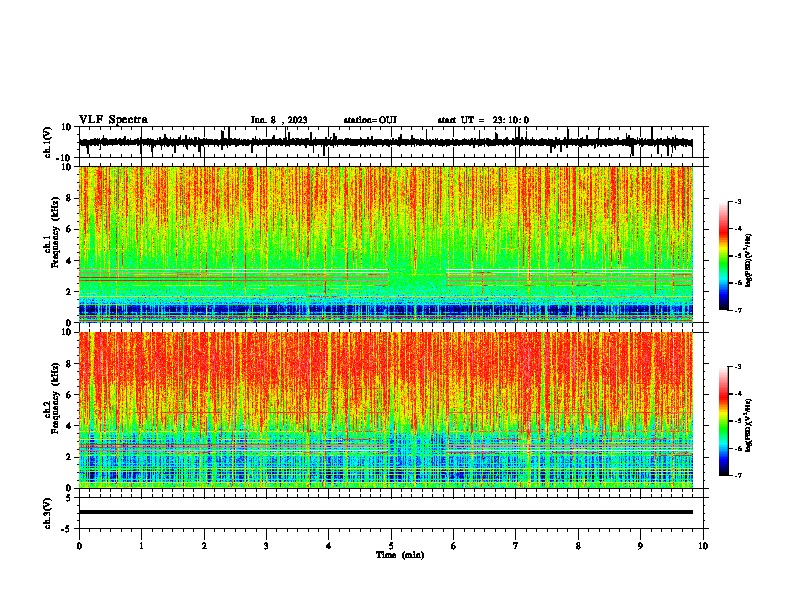The image size is (792, 612).
Task: Click the ch.1 spectrogram color bar
Action: point(724,256)
